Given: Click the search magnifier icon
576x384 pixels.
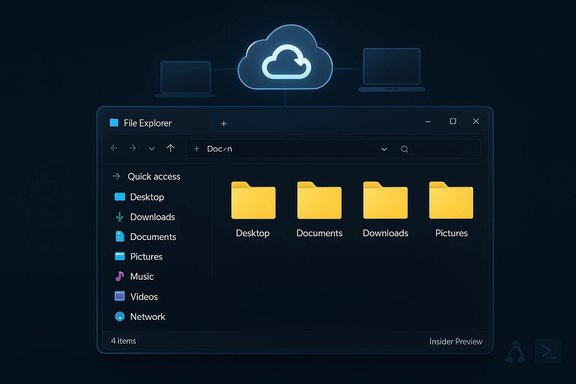Looking at the screenshot, I should (404, 149).
